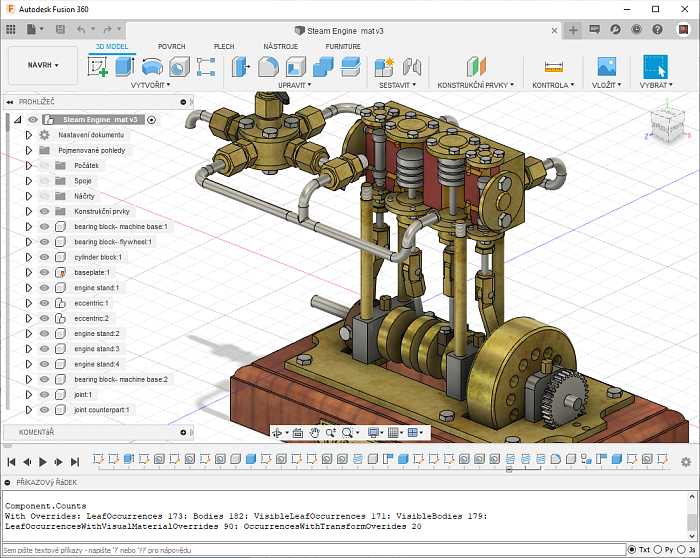Expand the Náčrty folder in browser
This screenshot has height=558, width=700.
pyautogui.click(x=29, y=196)
